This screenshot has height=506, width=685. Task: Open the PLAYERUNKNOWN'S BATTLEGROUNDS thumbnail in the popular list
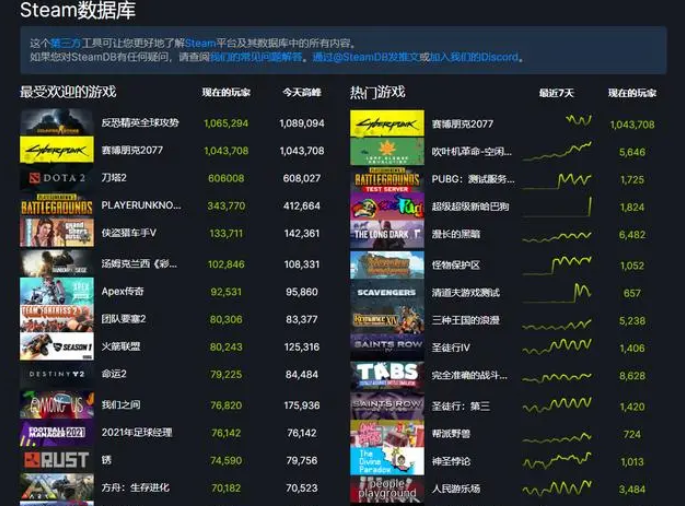(x=57, y=205)
